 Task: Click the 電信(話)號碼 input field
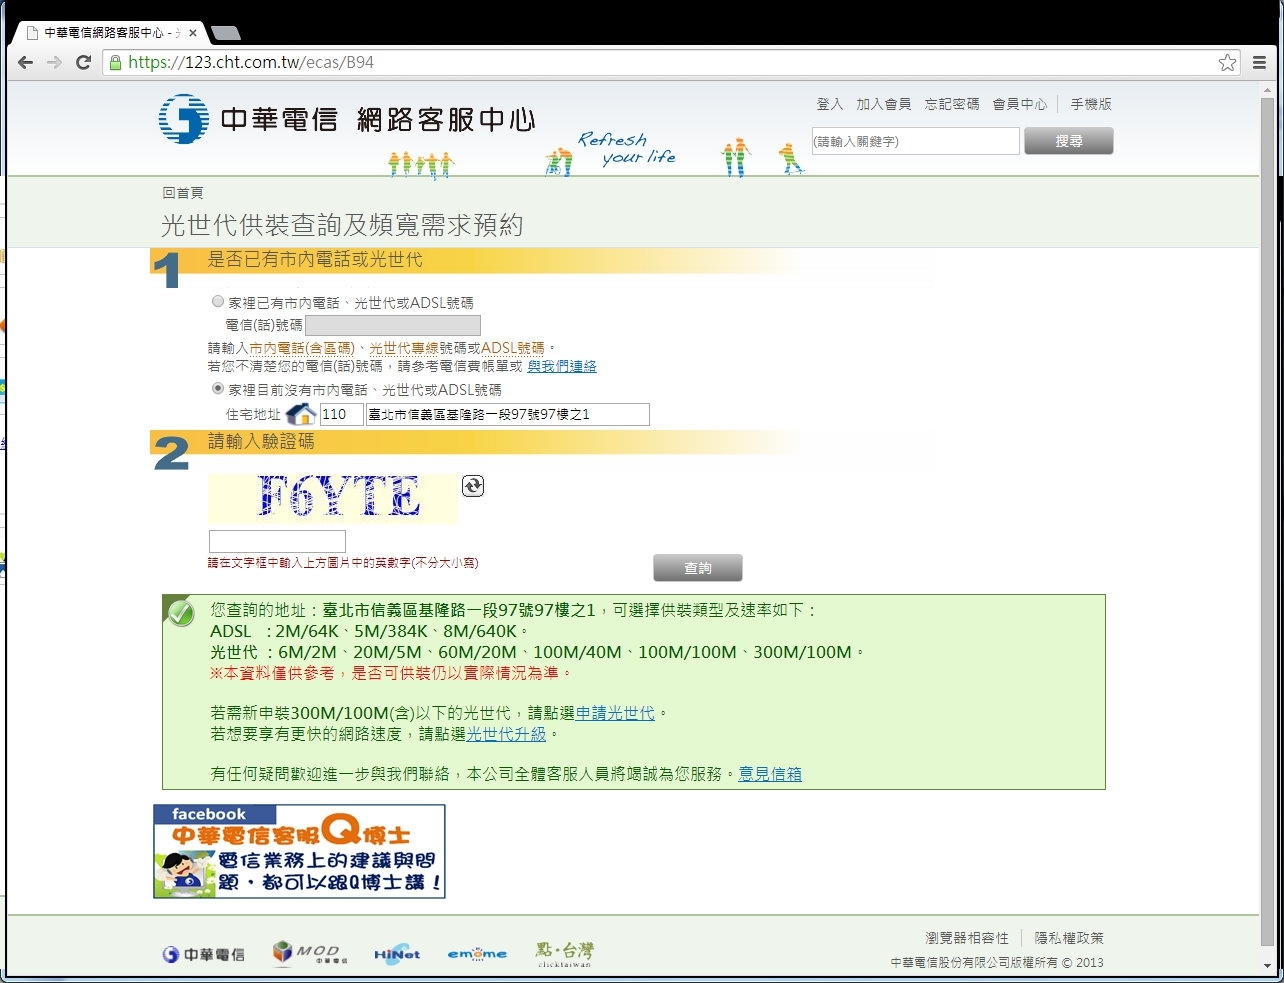(393, 325)
